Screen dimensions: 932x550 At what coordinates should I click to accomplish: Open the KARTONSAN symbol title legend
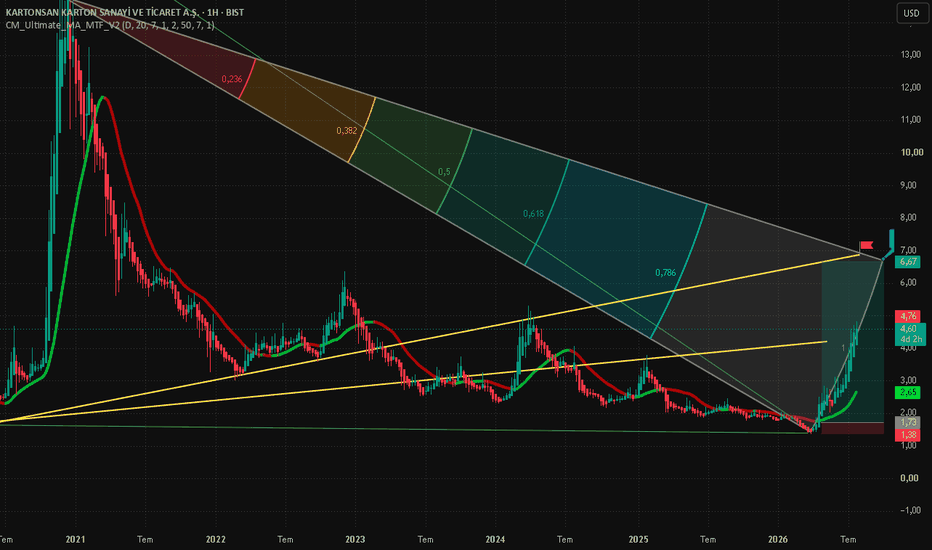[x=125, y=12]
